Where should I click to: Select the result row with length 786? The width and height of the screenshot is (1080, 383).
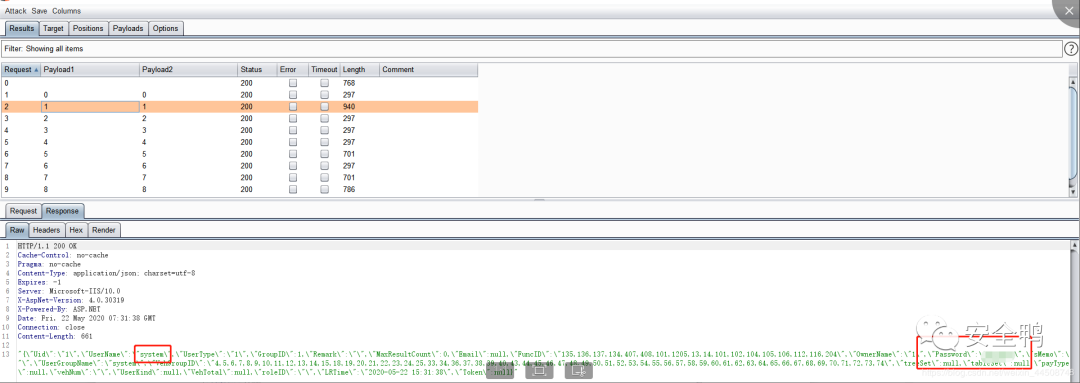[x=240, y=189]
